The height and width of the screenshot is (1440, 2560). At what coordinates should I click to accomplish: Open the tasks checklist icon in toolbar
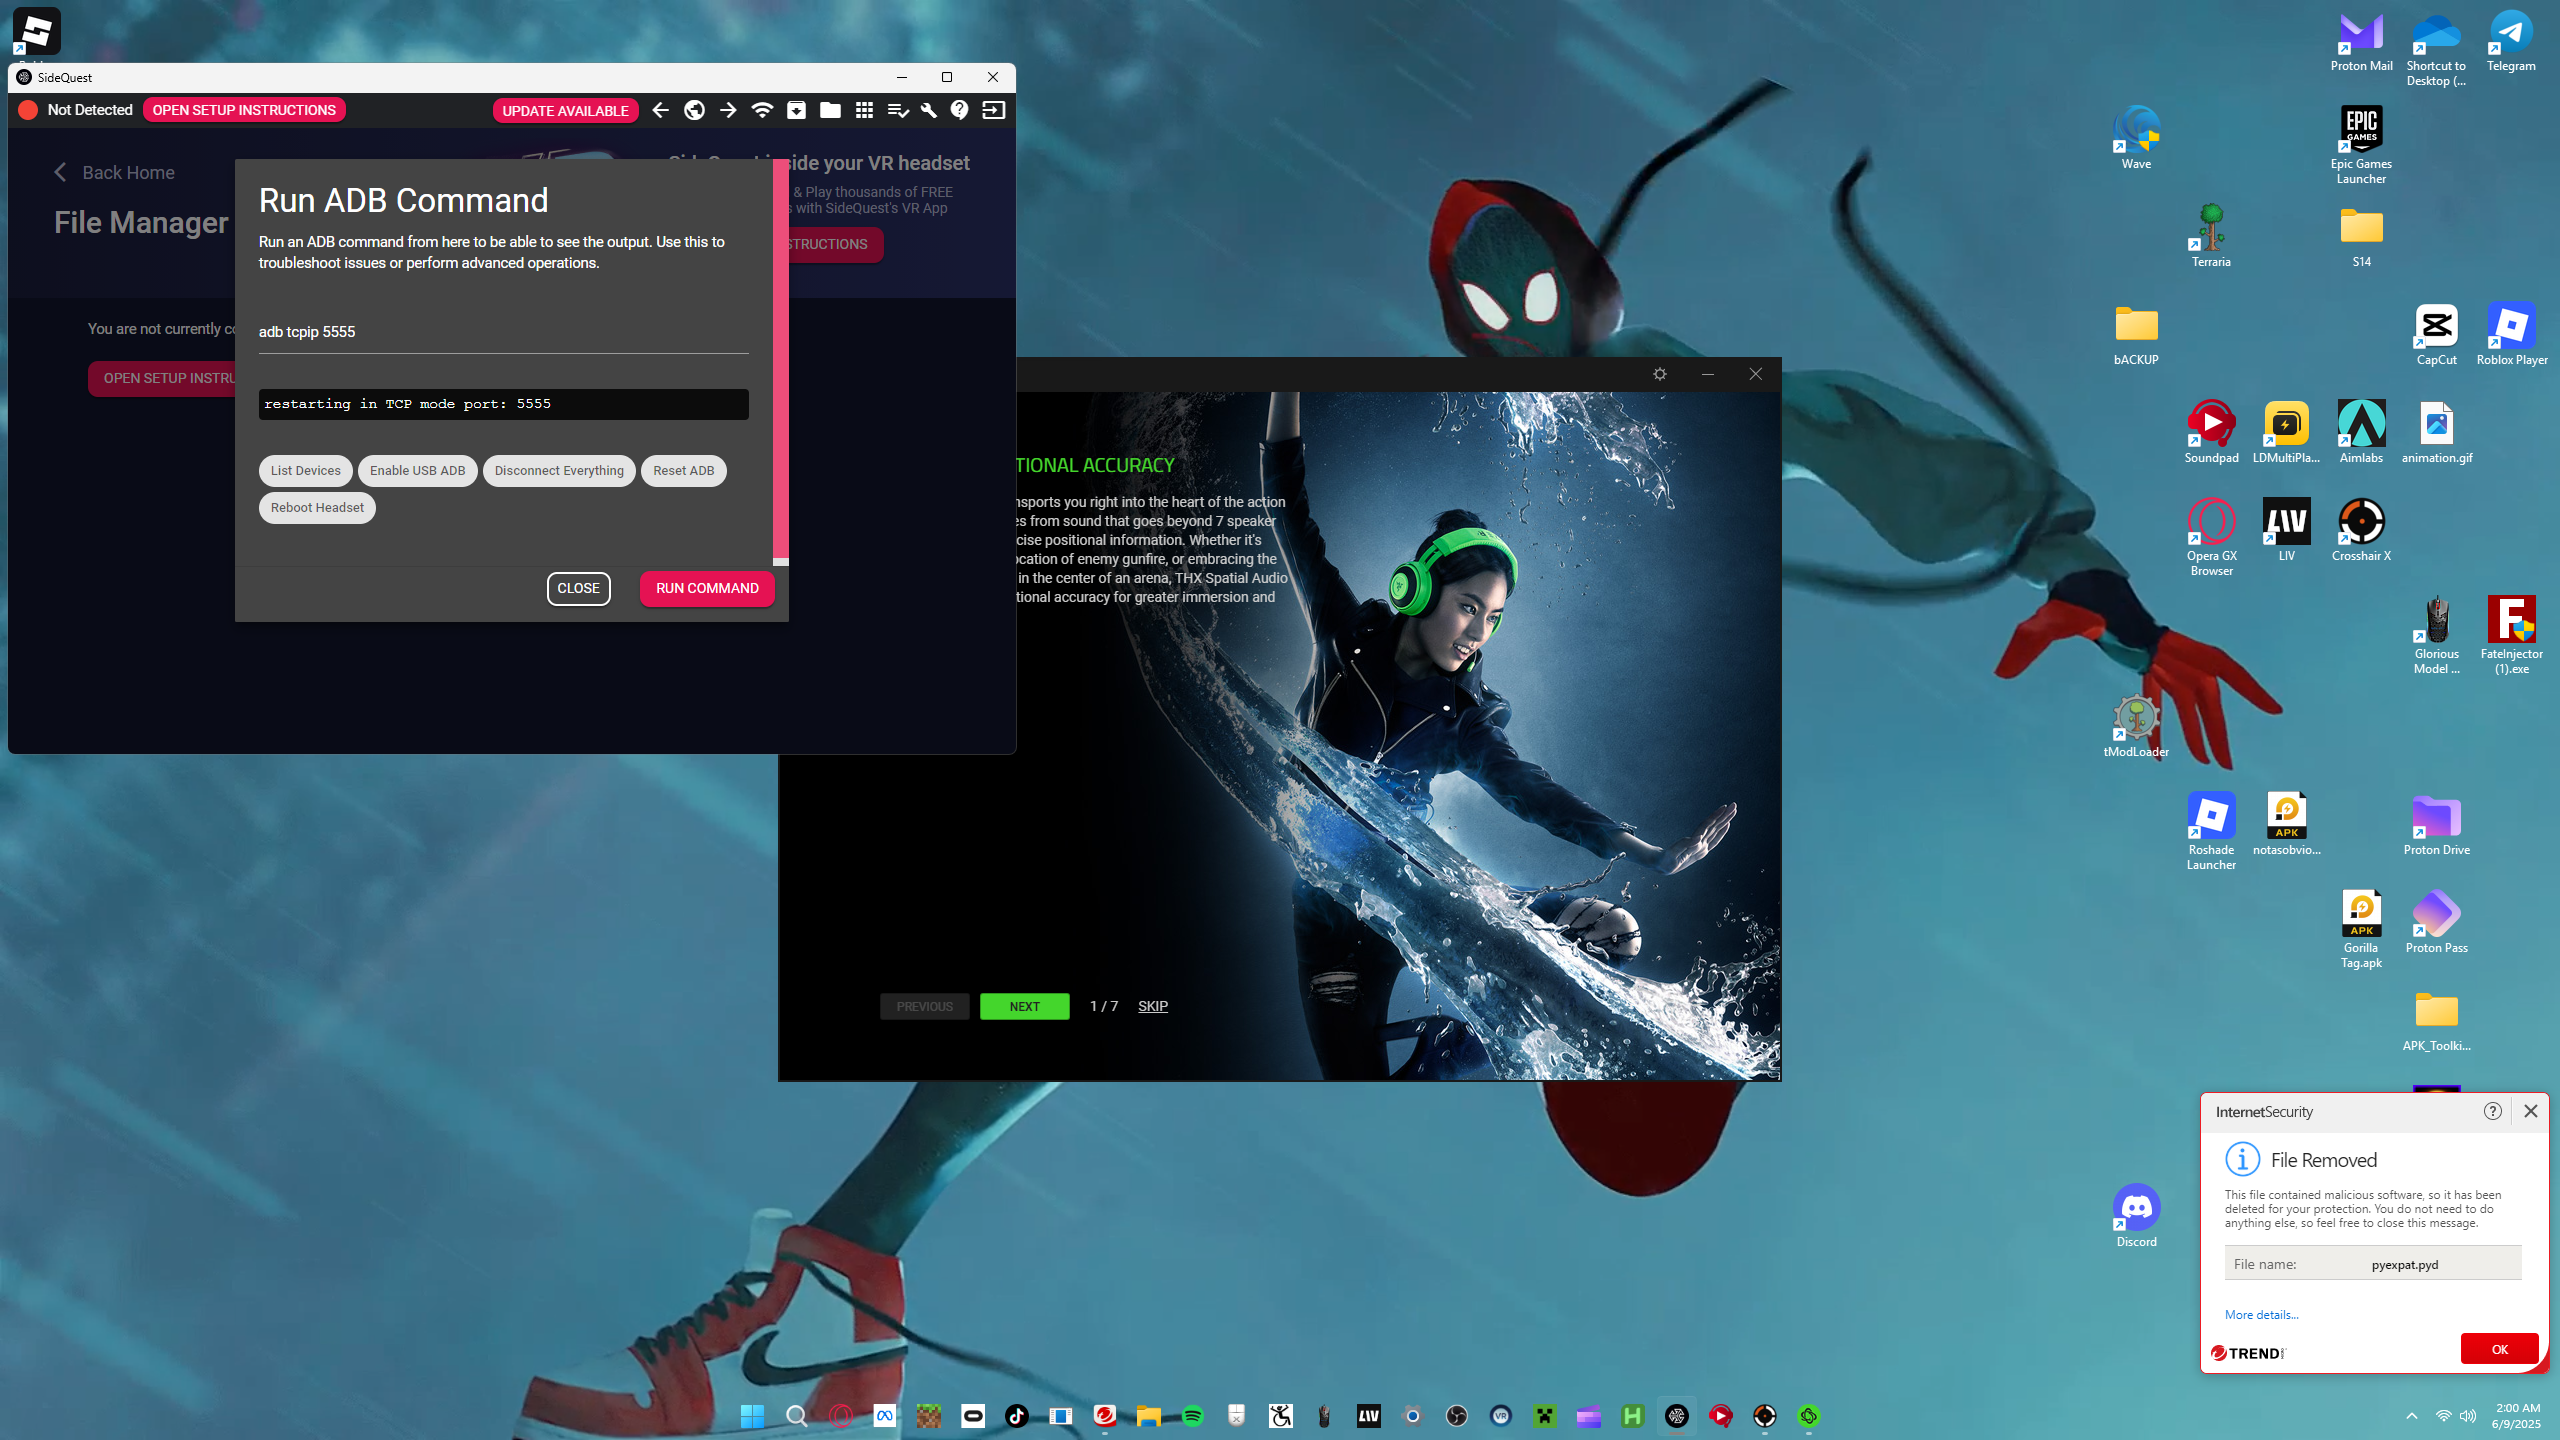(897, 110)
